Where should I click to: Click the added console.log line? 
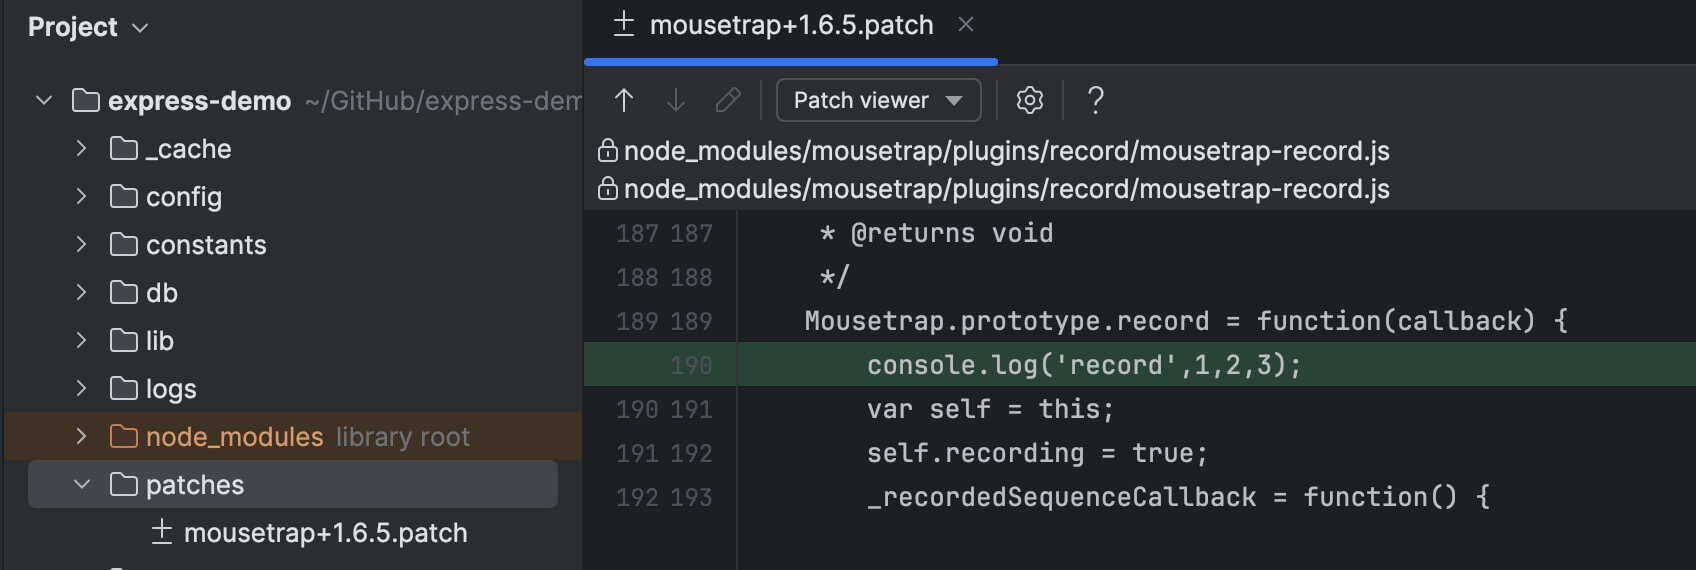click(1083, 365)
